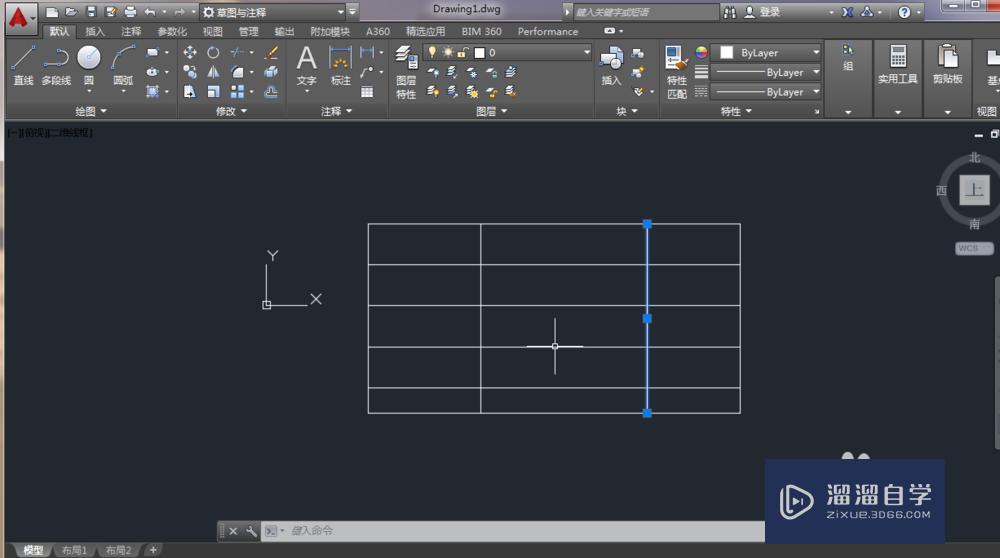Toggle the layer lock padlock icon
This screenshot has height=558, width=1000.
[462, 52]
